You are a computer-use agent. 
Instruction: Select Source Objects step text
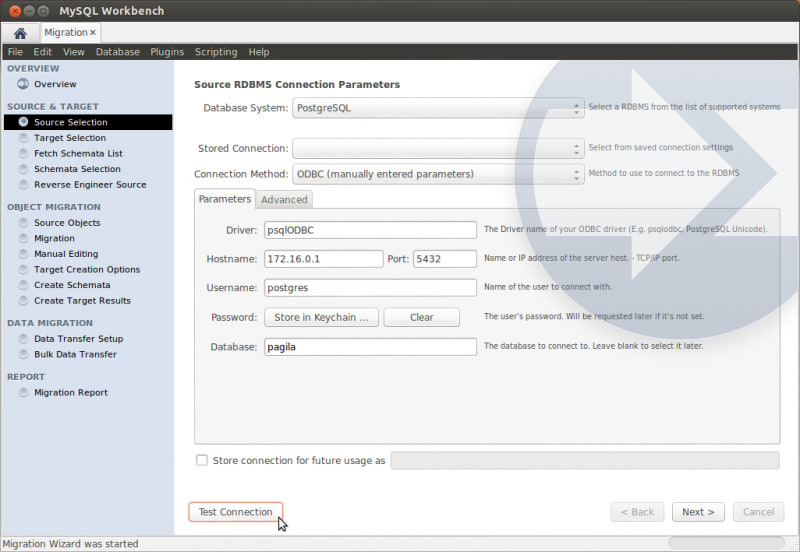coord(67,222)
